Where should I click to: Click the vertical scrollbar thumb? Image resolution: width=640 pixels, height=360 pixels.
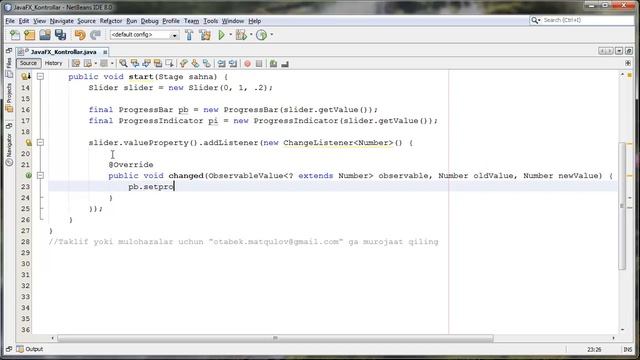click(x=622, y=206)
